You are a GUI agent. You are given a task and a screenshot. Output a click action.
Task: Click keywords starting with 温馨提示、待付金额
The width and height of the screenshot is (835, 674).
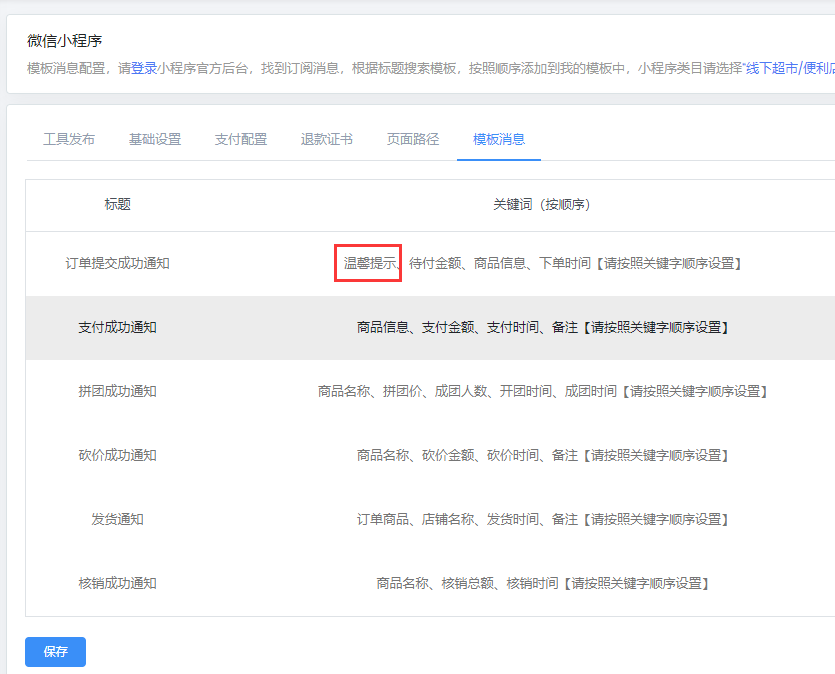542,264
